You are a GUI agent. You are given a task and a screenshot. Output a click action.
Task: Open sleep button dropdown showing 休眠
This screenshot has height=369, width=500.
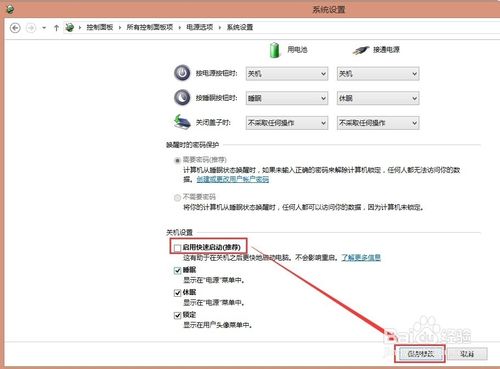[x=378, y=98]
